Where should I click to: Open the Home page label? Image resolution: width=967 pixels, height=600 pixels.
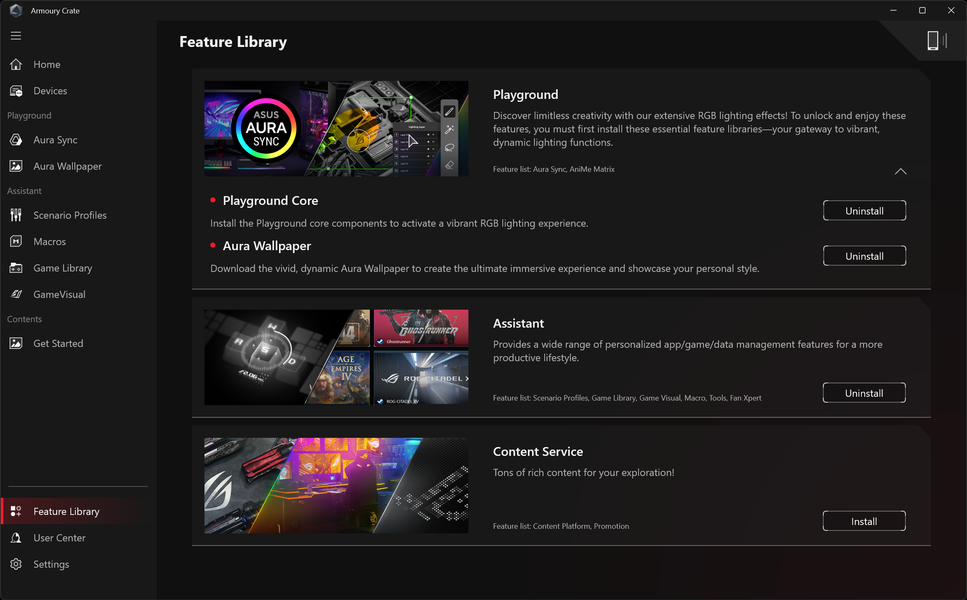coord(47,64)
